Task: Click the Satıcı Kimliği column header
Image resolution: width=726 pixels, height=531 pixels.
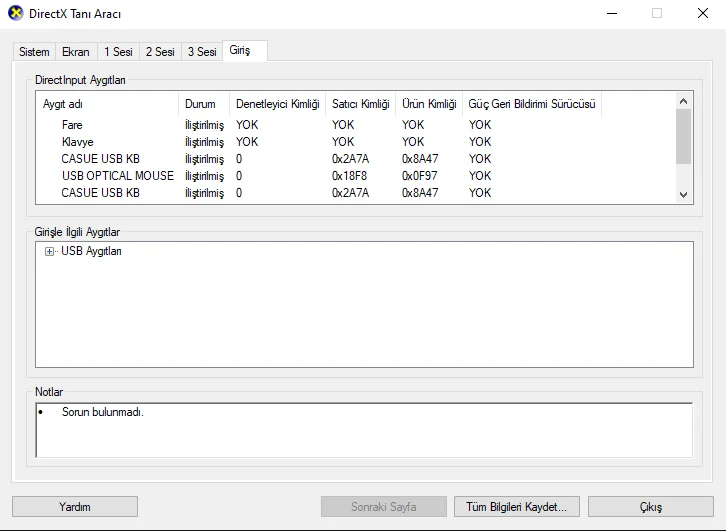Action: click(x=360, y=104)
